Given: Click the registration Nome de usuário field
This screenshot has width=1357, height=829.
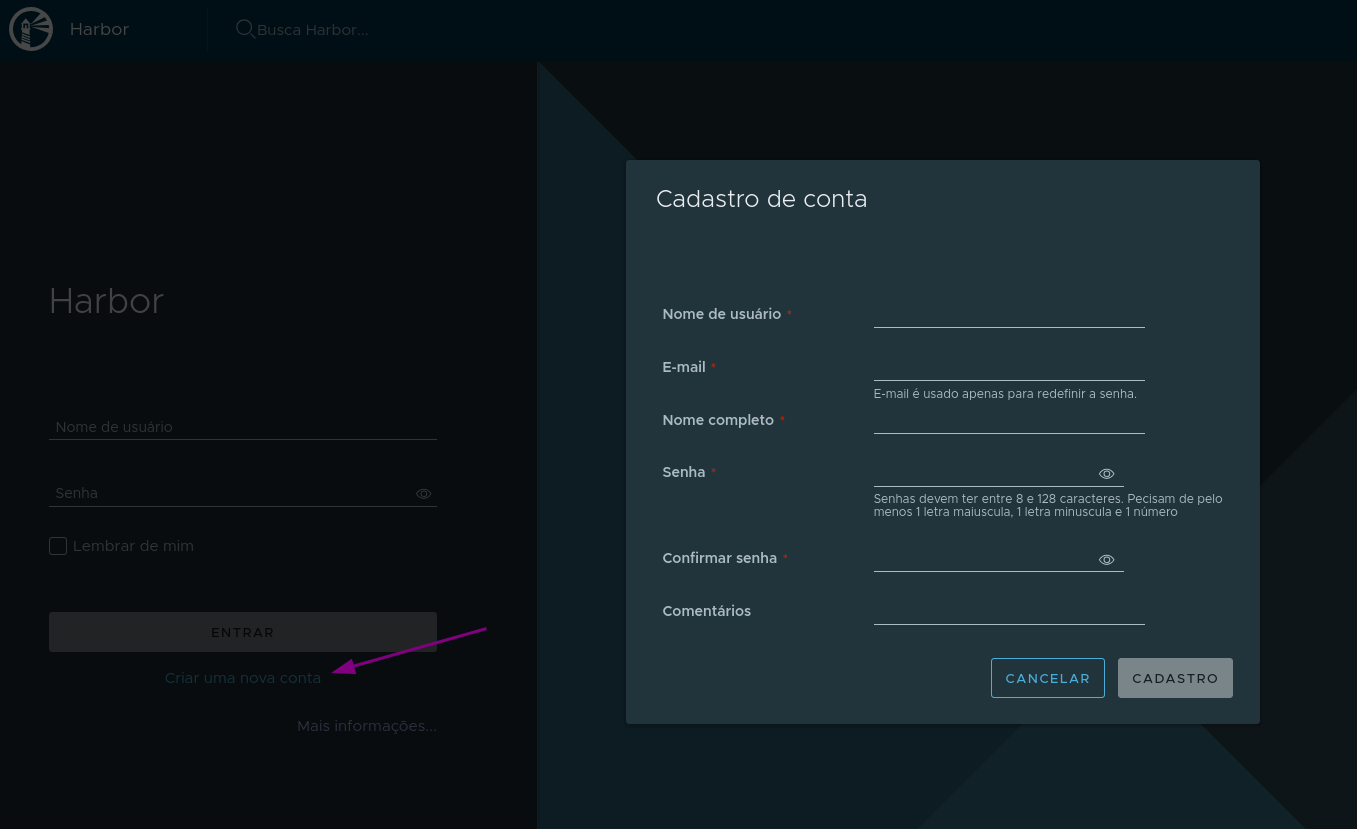Looking at the screenshot, I should click(x=1008, y=315).
